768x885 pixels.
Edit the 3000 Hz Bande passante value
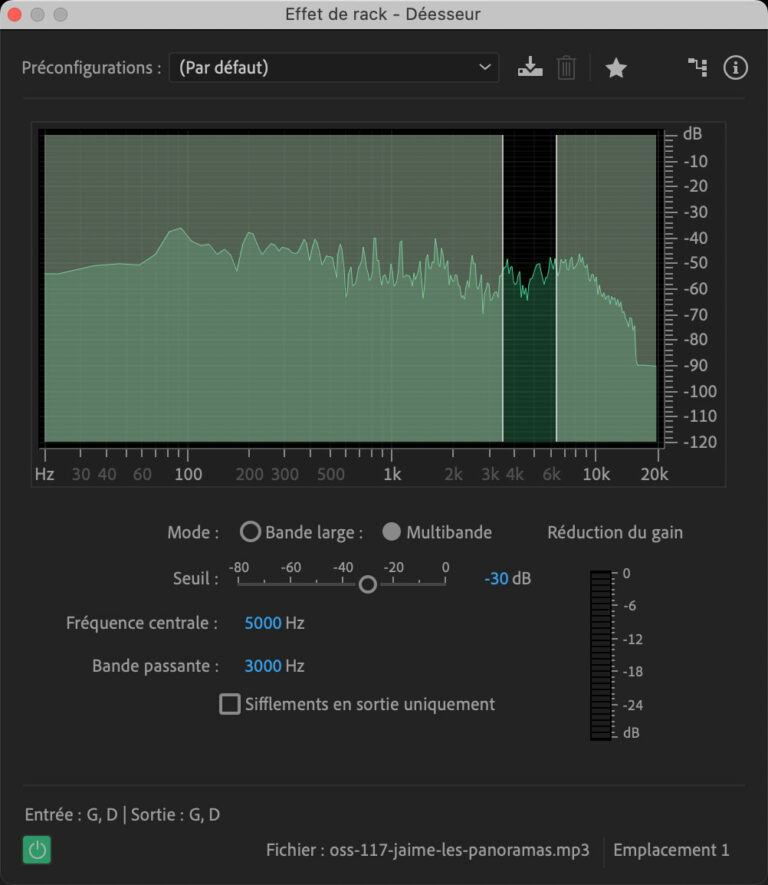[262, 665]
